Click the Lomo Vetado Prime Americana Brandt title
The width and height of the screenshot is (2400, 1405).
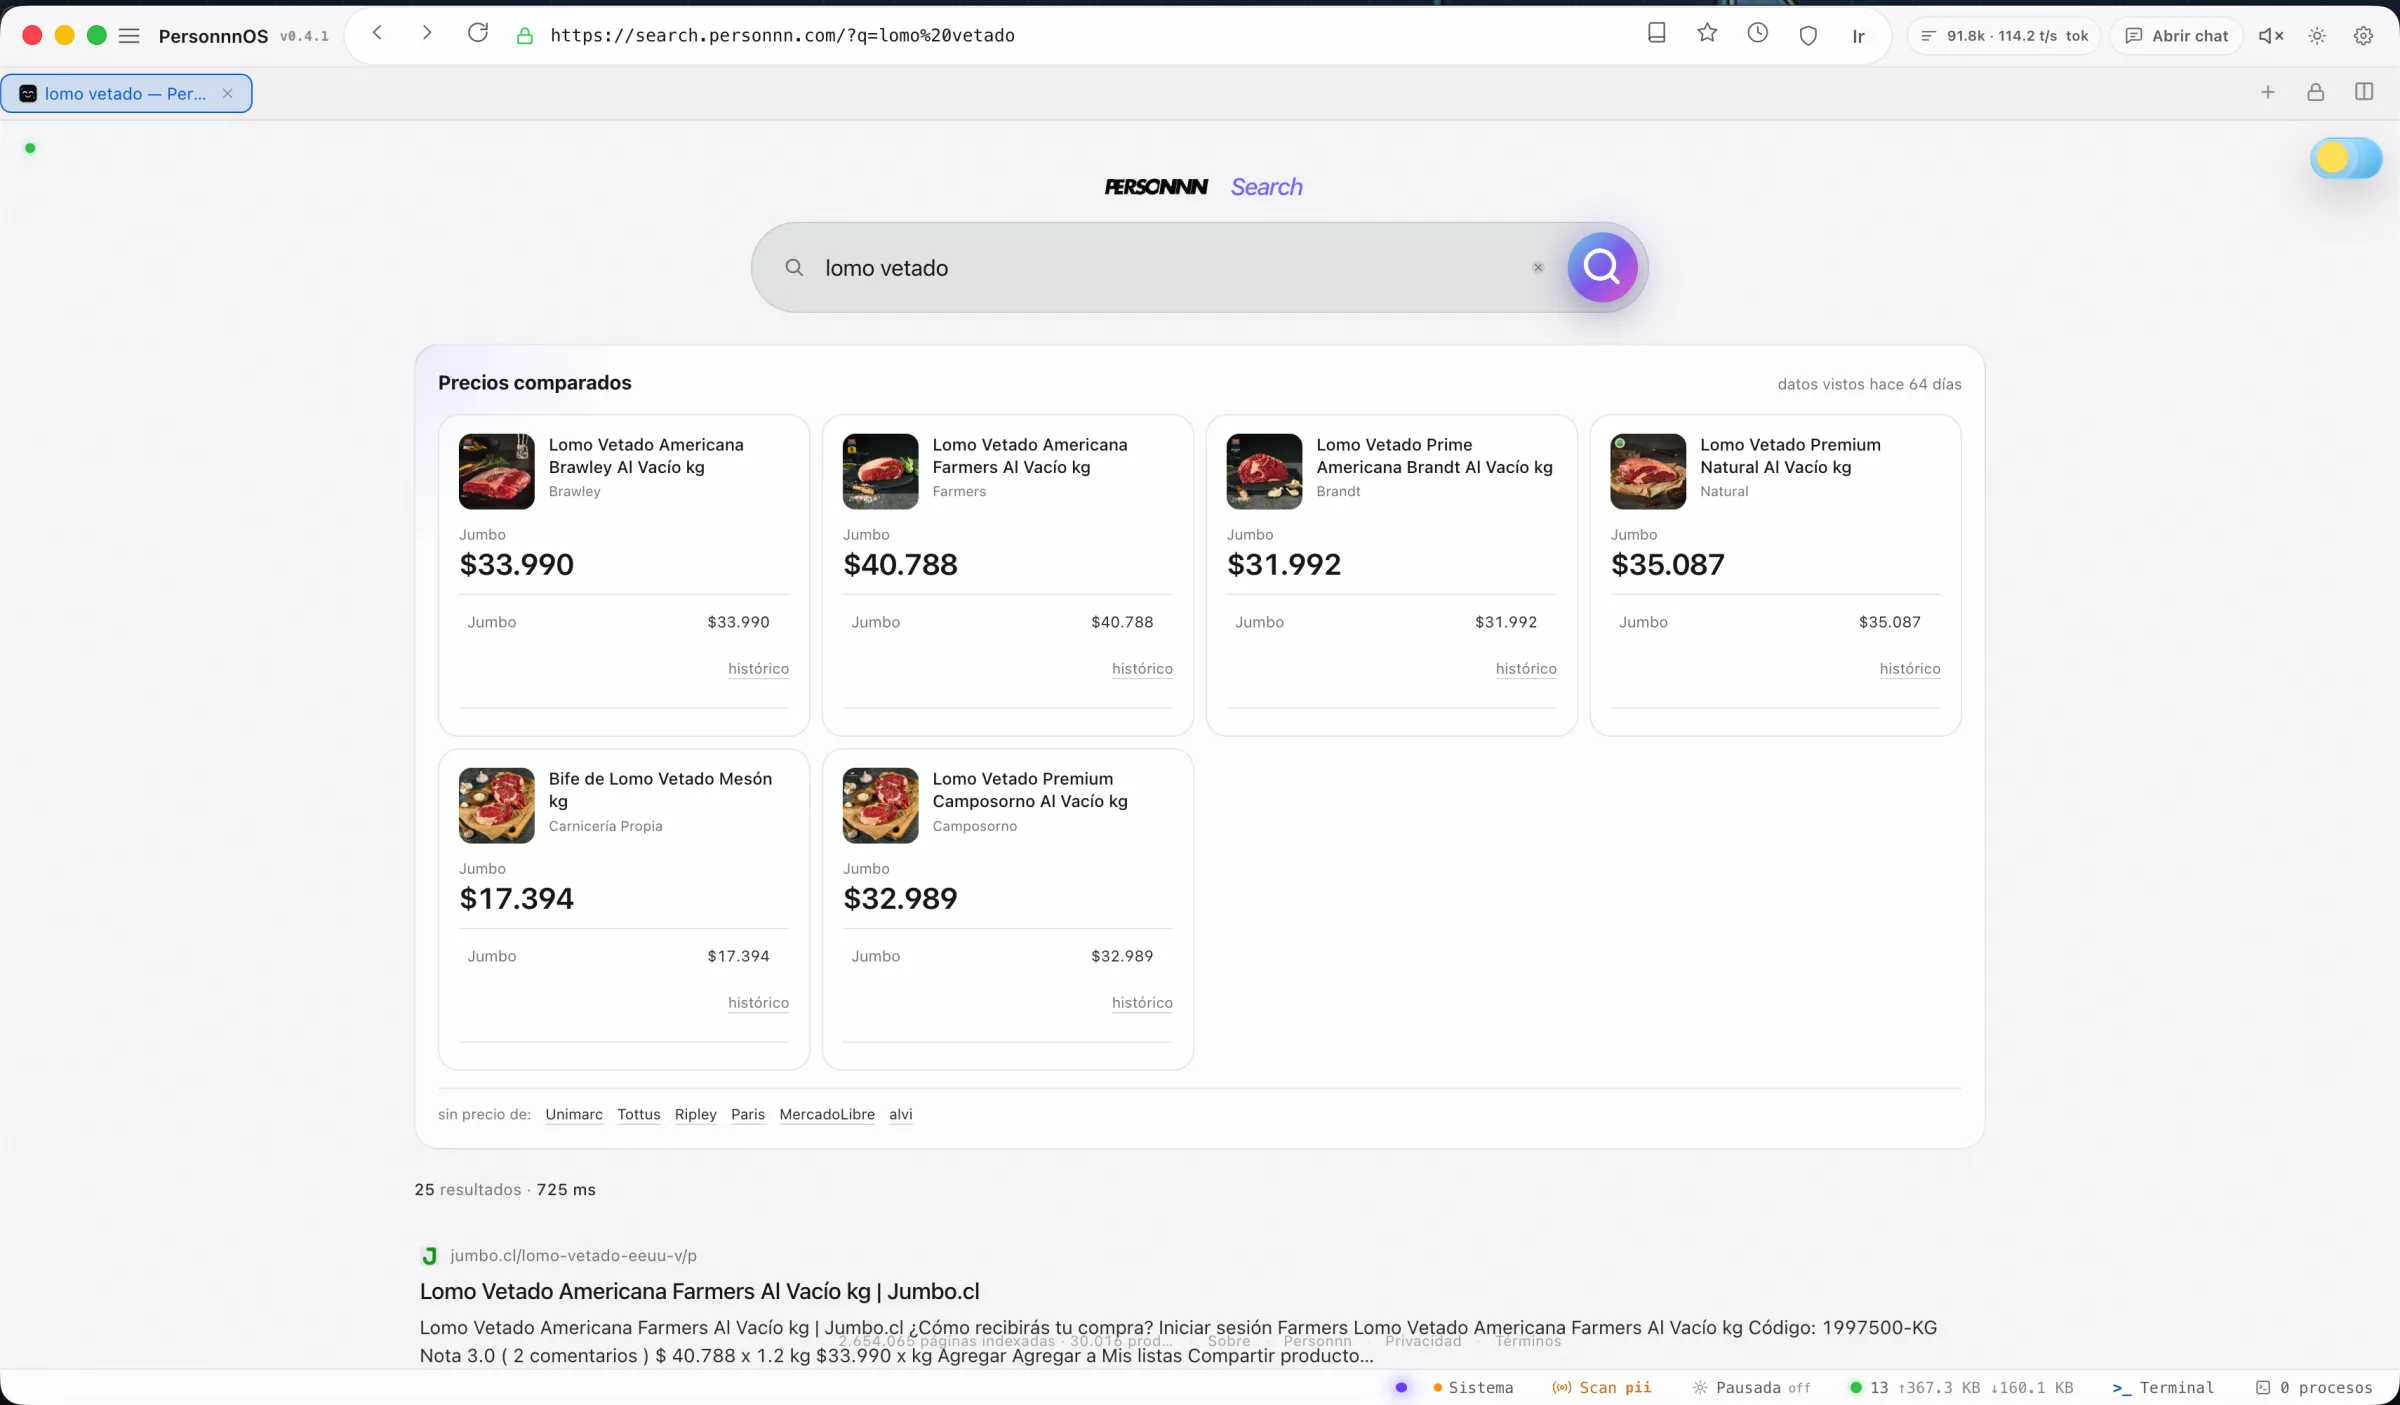click(1434, 456)
